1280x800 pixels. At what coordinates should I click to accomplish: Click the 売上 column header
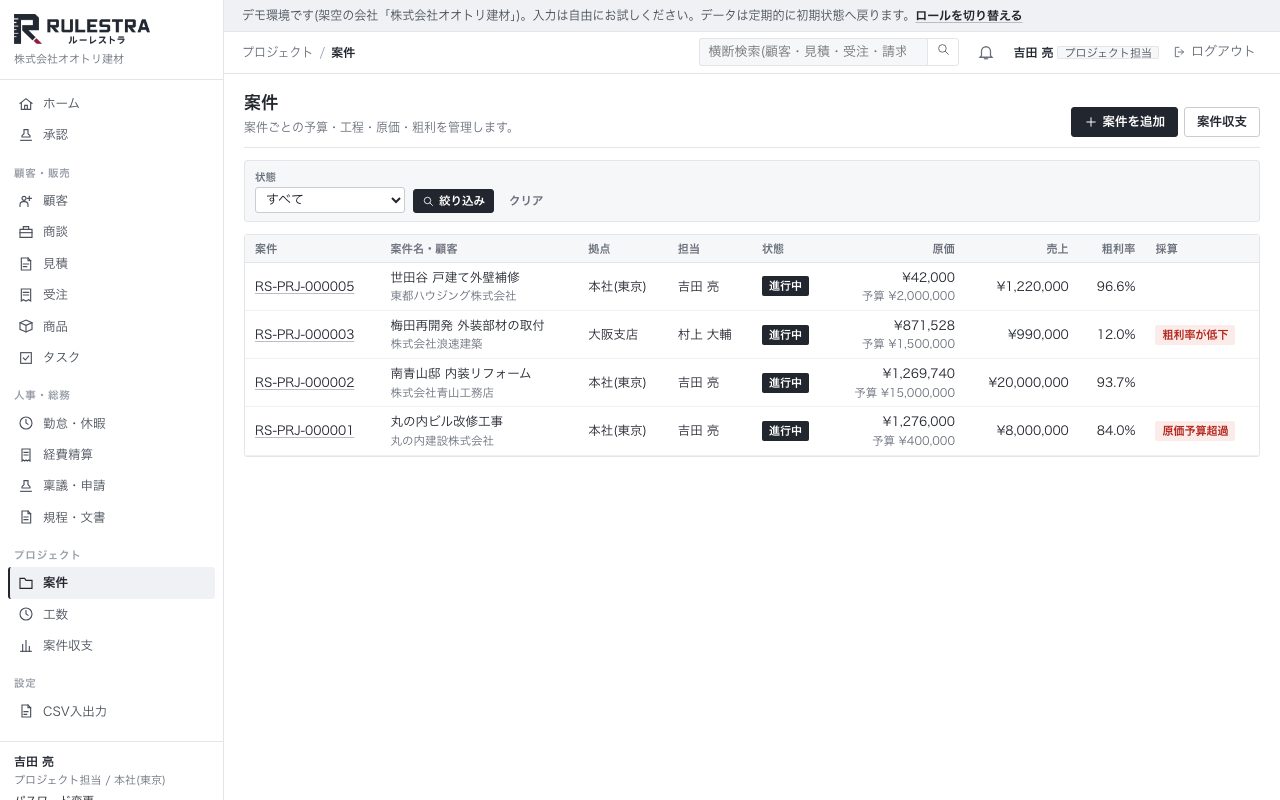tap(1057, 249)
